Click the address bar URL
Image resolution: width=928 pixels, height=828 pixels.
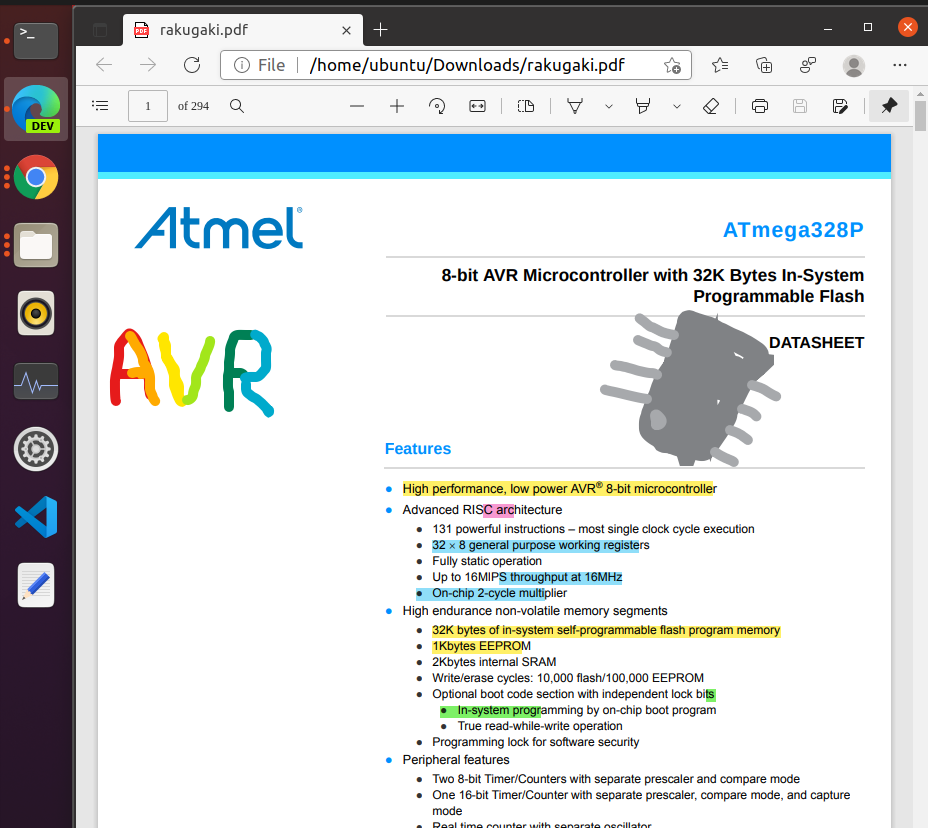pyautogui.click(x=467, y=65)
